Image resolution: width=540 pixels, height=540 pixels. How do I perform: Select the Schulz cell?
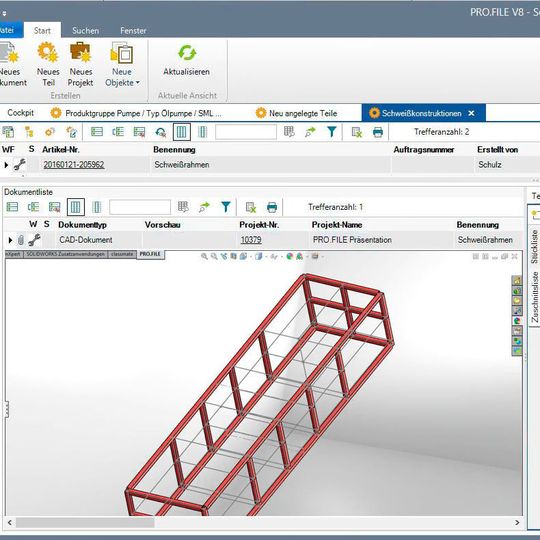[x=489, y=165]
